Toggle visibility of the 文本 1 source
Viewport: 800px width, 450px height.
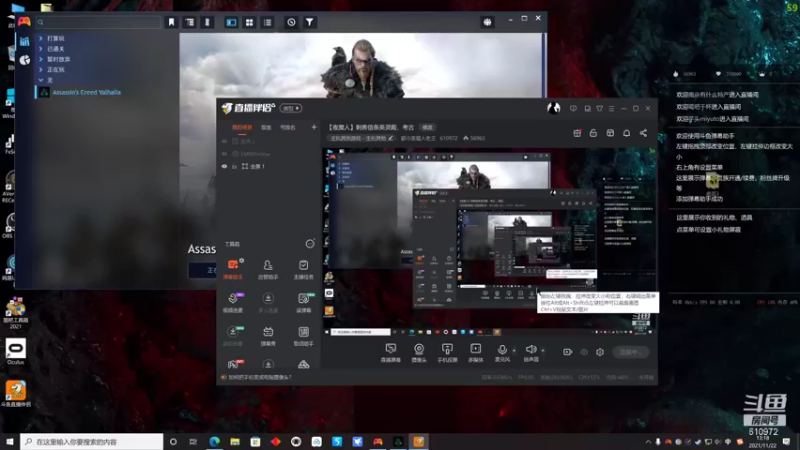(224, 141)
